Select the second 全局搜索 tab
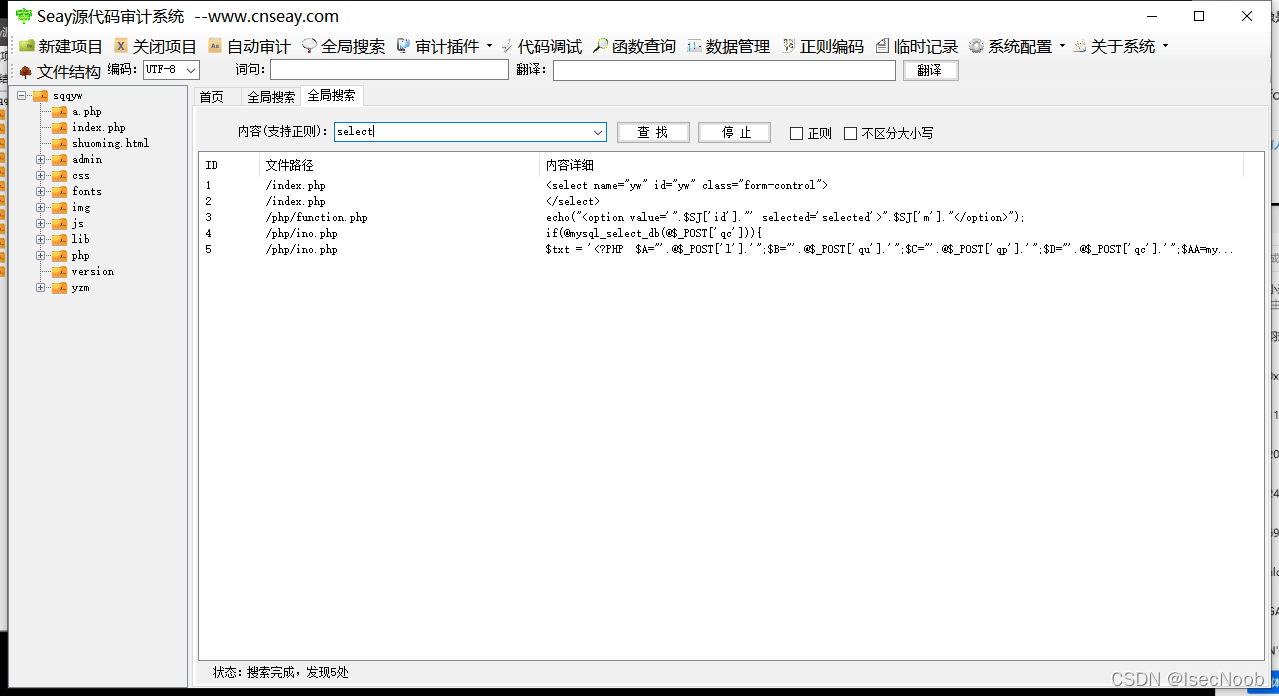 (x=331, y=96)
